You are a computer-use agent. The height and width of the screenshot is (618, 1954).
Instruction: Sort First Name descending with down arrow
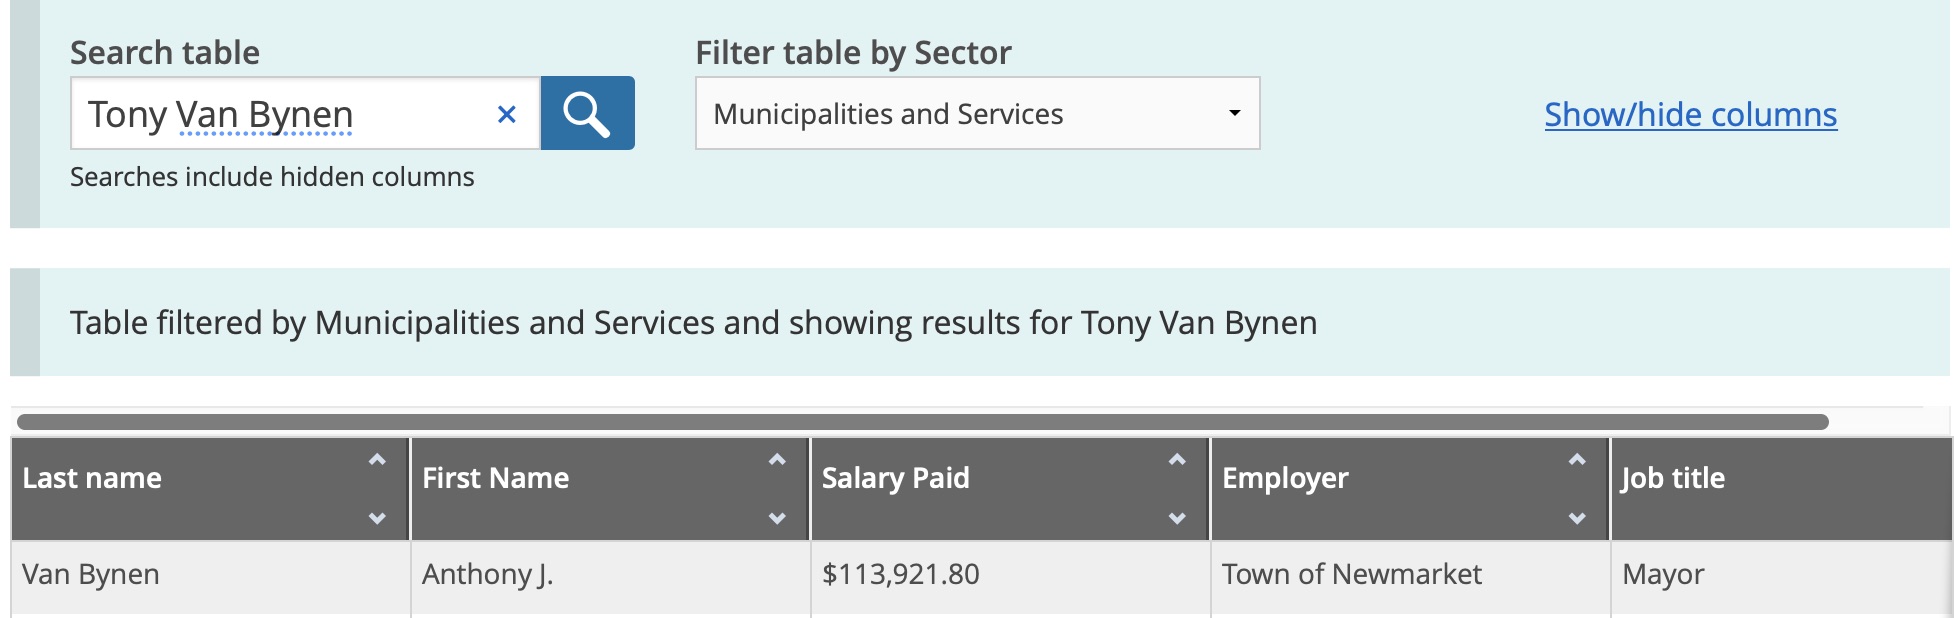pos(777,518)
